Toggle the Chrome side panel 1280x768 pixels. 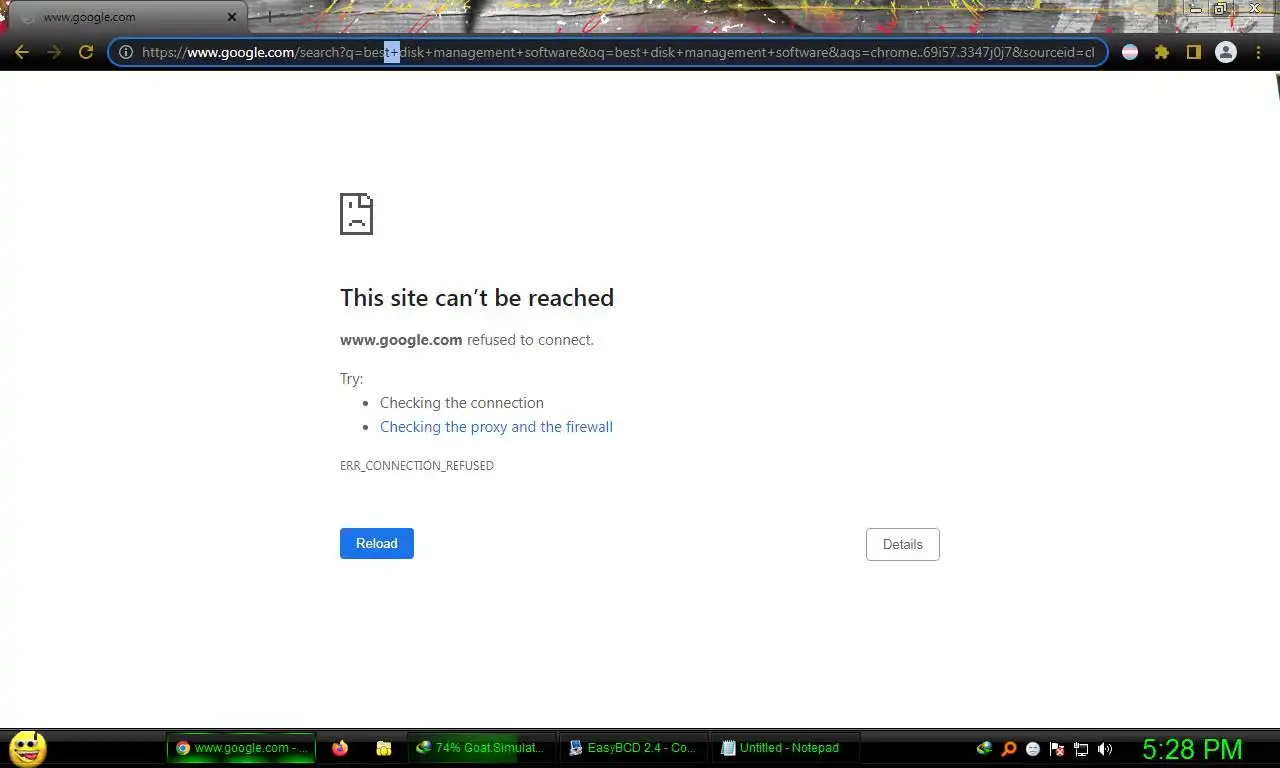pyautogui.click(x=1193, y=52)
